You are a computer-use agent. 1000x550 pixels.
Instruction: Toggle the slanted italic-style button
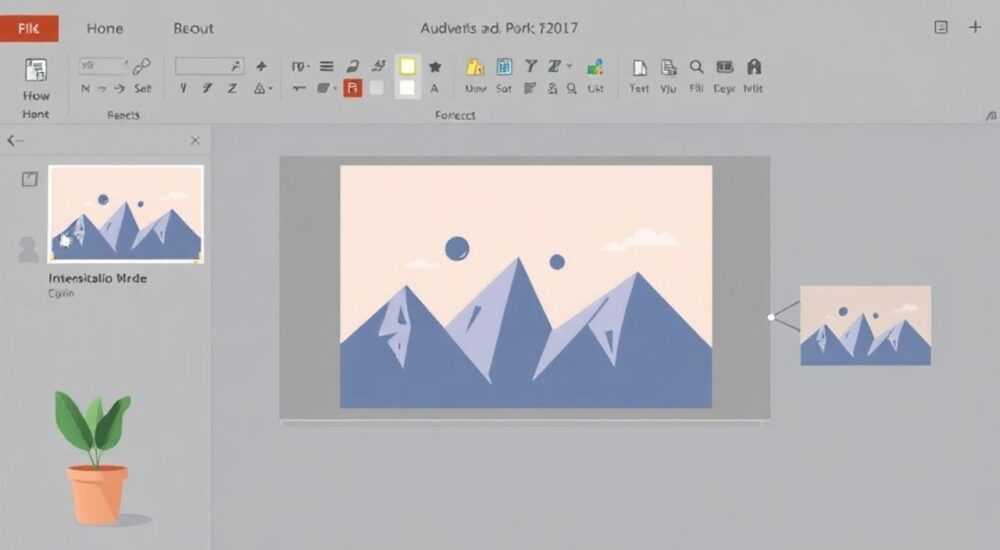click(x=207, y=88)
